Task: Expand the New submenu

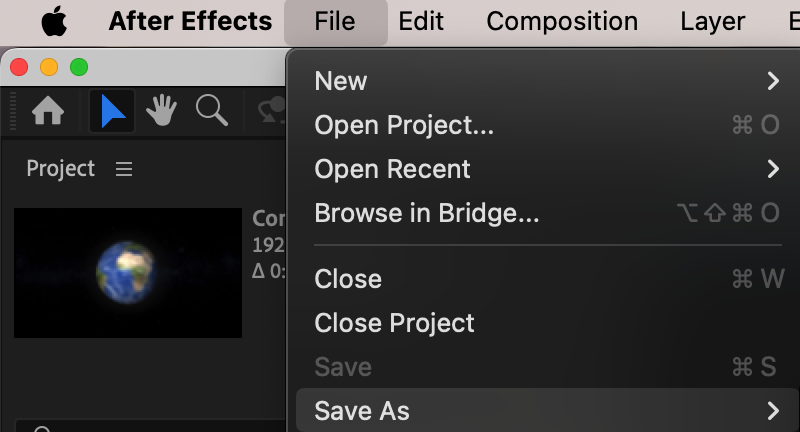Action: click(547, 81)
